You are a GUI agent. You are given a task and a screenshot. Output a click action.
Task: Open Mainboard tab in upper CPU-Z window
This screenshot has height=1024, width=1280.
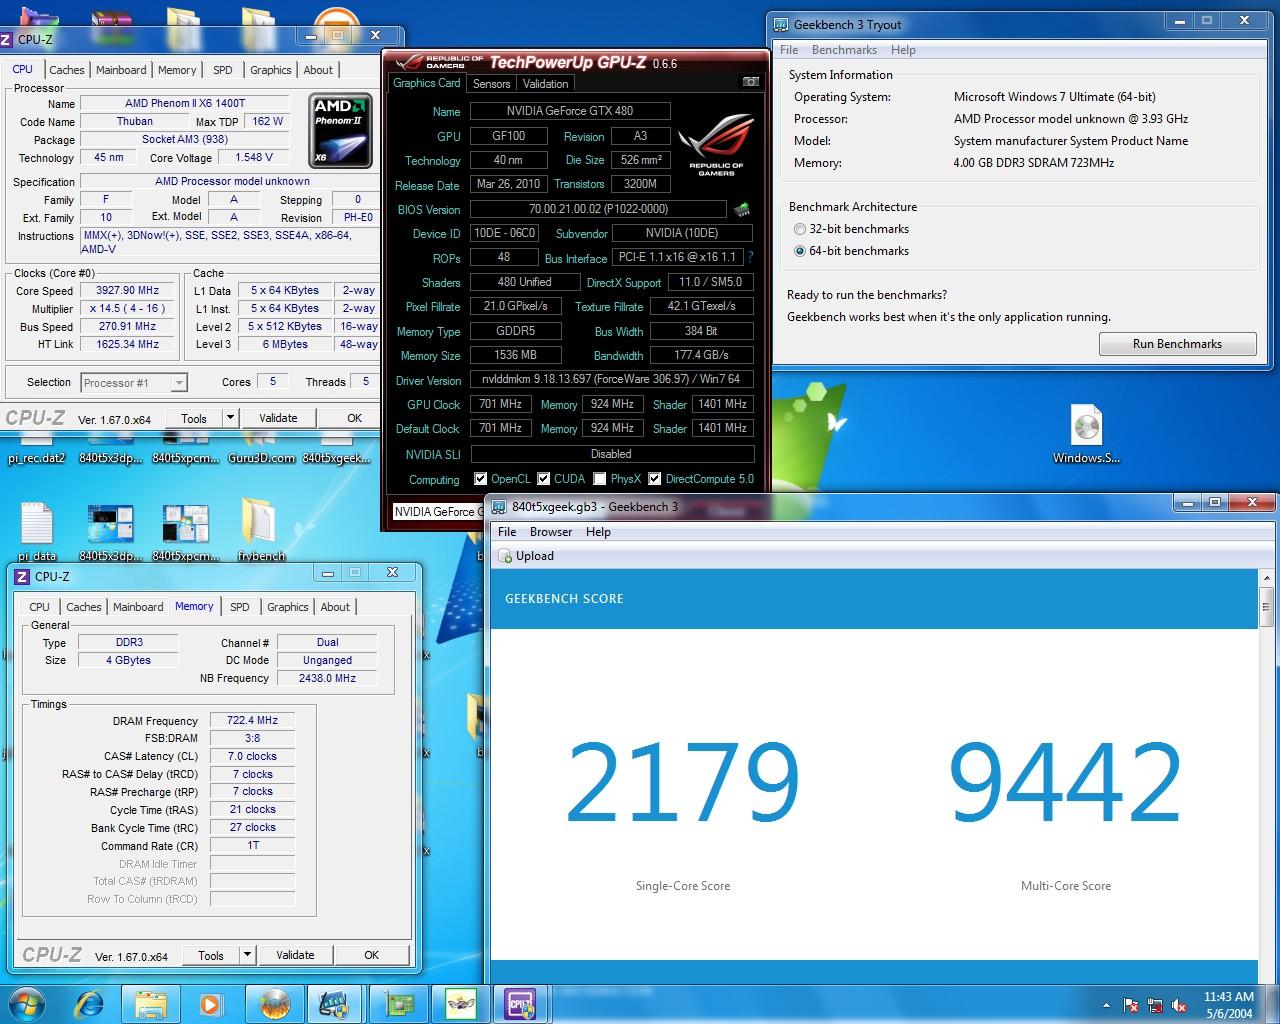121,70
